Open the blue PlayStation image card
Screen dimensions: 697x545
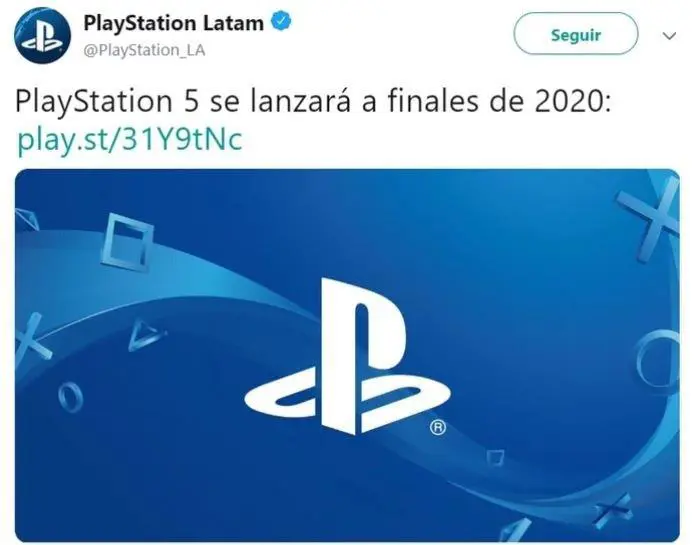point(347,355)
